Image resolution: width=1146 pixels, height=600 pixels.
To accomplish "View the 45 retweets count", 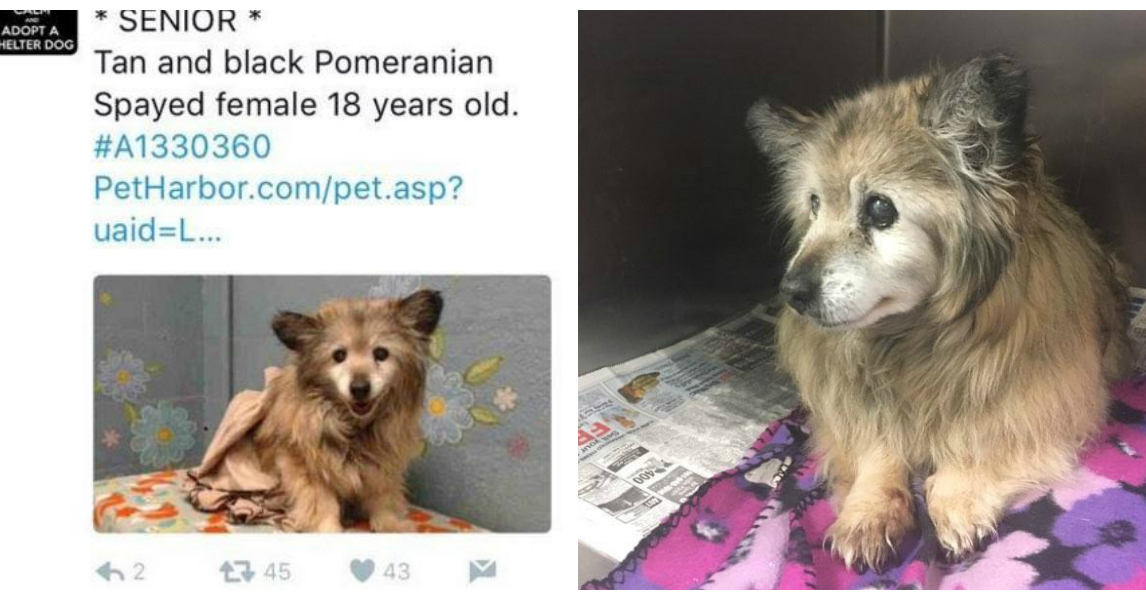I will pyautogui.click(x=277, y=571).
